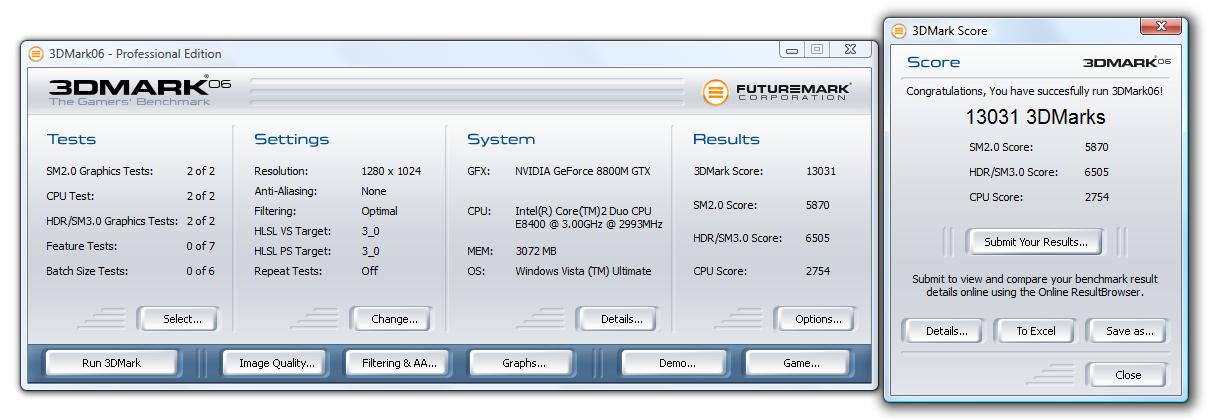Image resolution: width=1208 pixels, height=420 pixels.
Task: Click the Futuremark Corporation logo
Action: pos(777,92)
